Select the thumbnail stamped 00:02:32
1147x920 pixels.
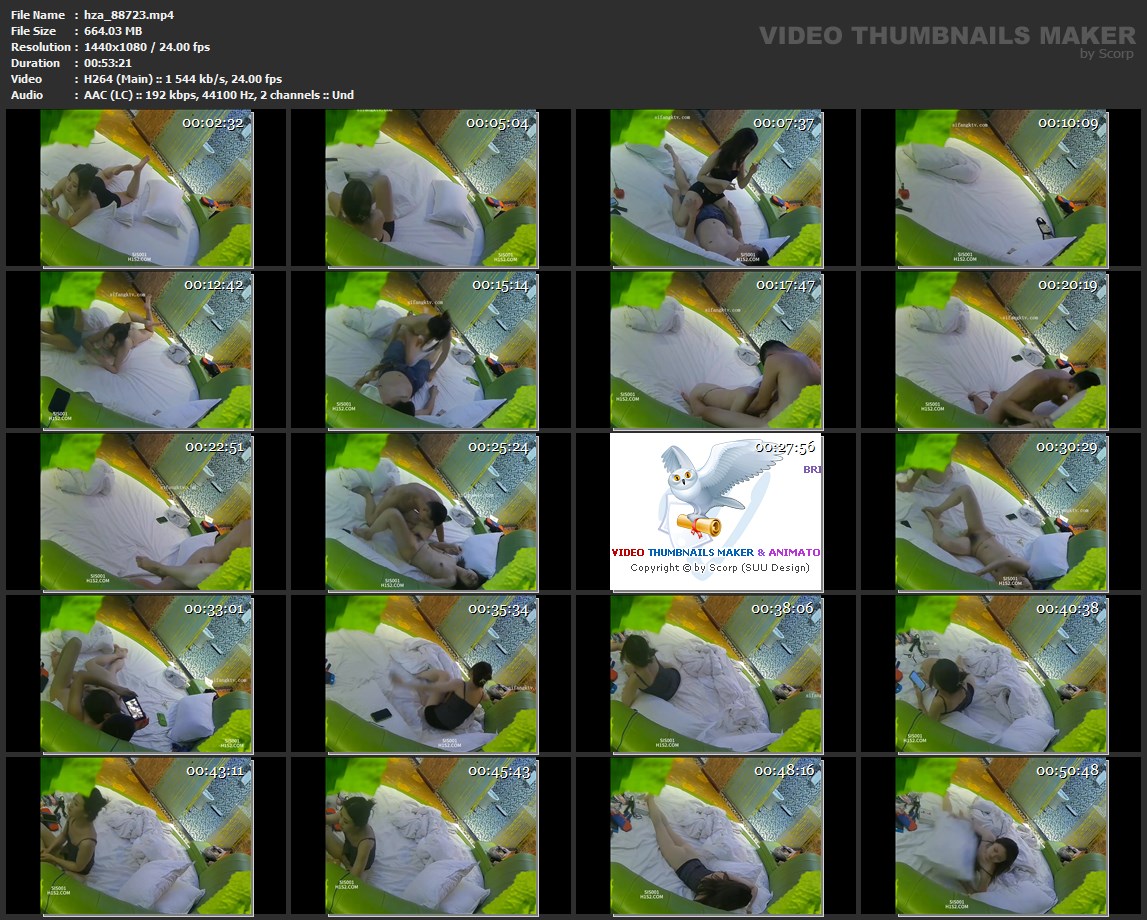146,188
